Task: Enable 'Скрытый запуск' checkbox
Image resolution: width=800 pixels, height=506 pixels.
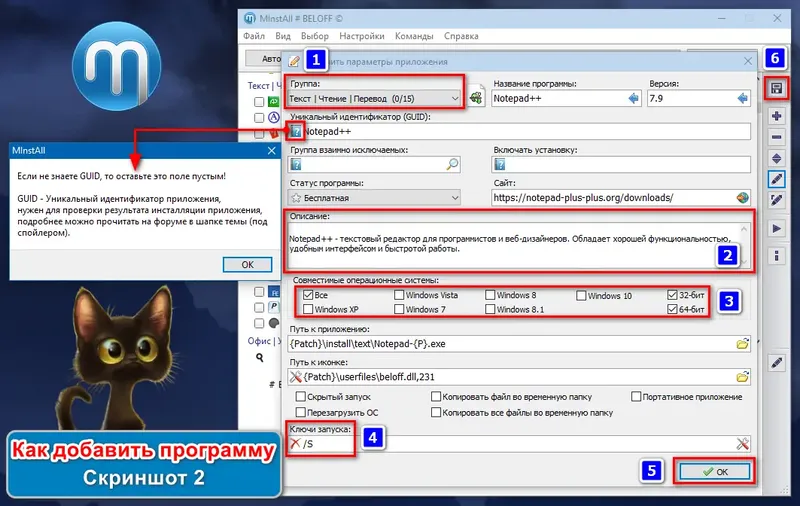Action: click(x=301, y=396)
